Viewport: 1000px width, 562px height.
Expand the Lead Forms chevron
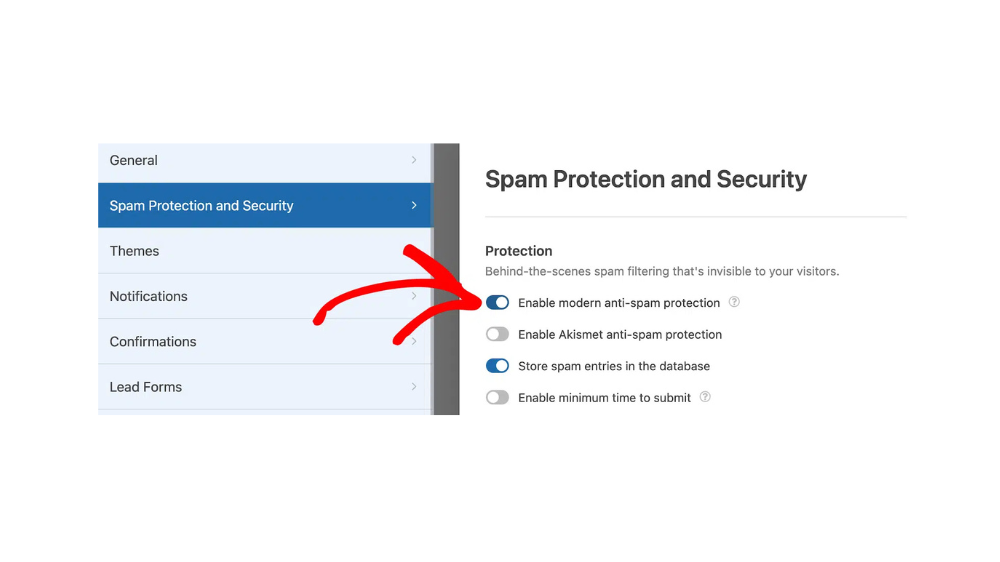(414, 387)
